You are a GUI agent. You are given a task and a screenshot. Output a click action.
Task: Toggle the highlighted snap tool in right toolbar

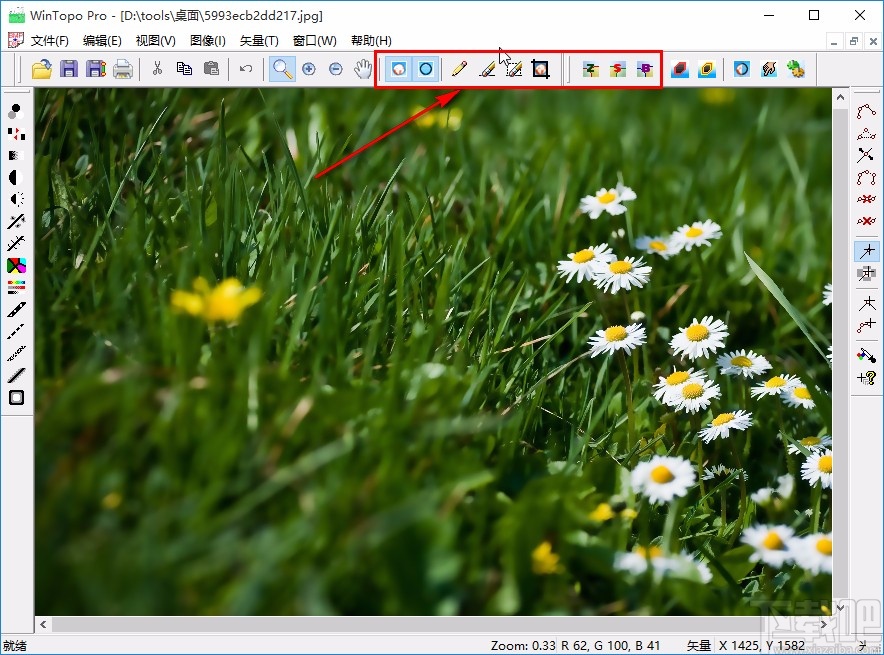pos(866,251)
